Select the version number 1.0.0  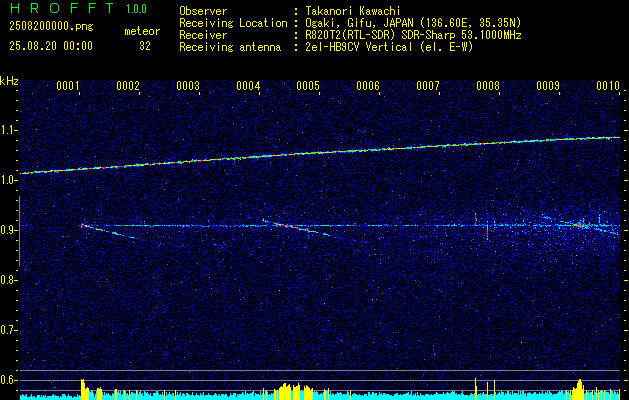click(136, 9)
